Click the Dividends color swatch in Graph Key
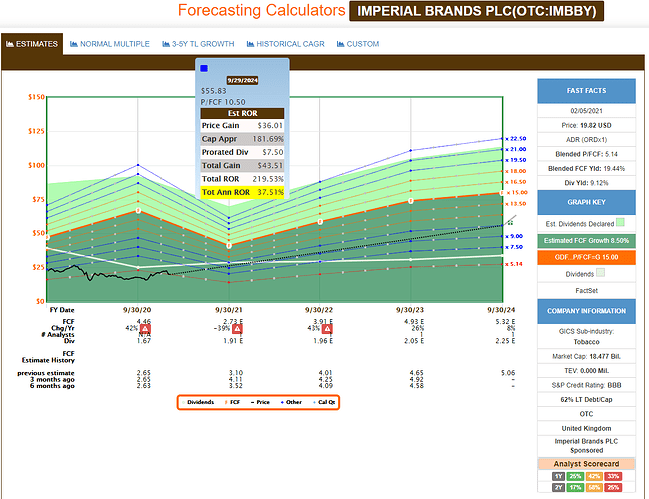Image resolution: width=649 pixels, height=499 pixels. 601,273
